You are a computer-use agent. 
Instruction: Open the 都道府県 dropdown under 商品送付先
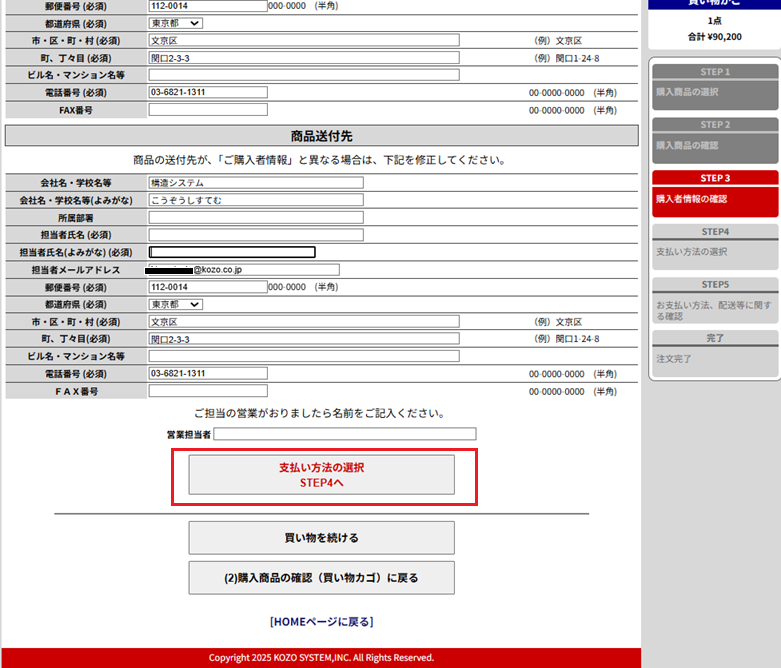pyautogui.click(x=175, y=304)
